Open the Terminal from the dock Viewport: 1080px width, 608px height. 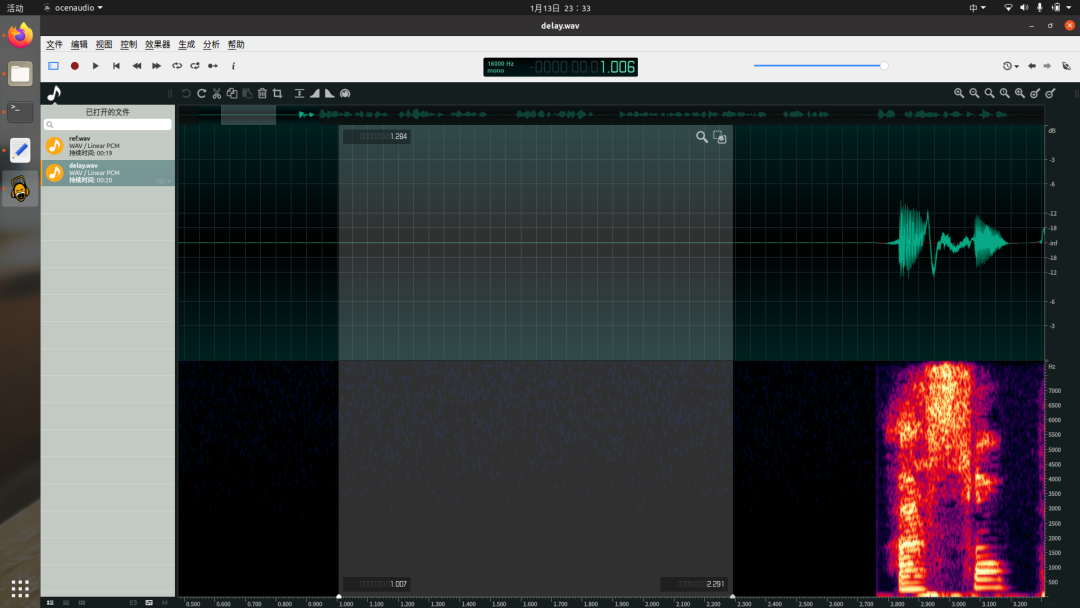pos(20,112)
